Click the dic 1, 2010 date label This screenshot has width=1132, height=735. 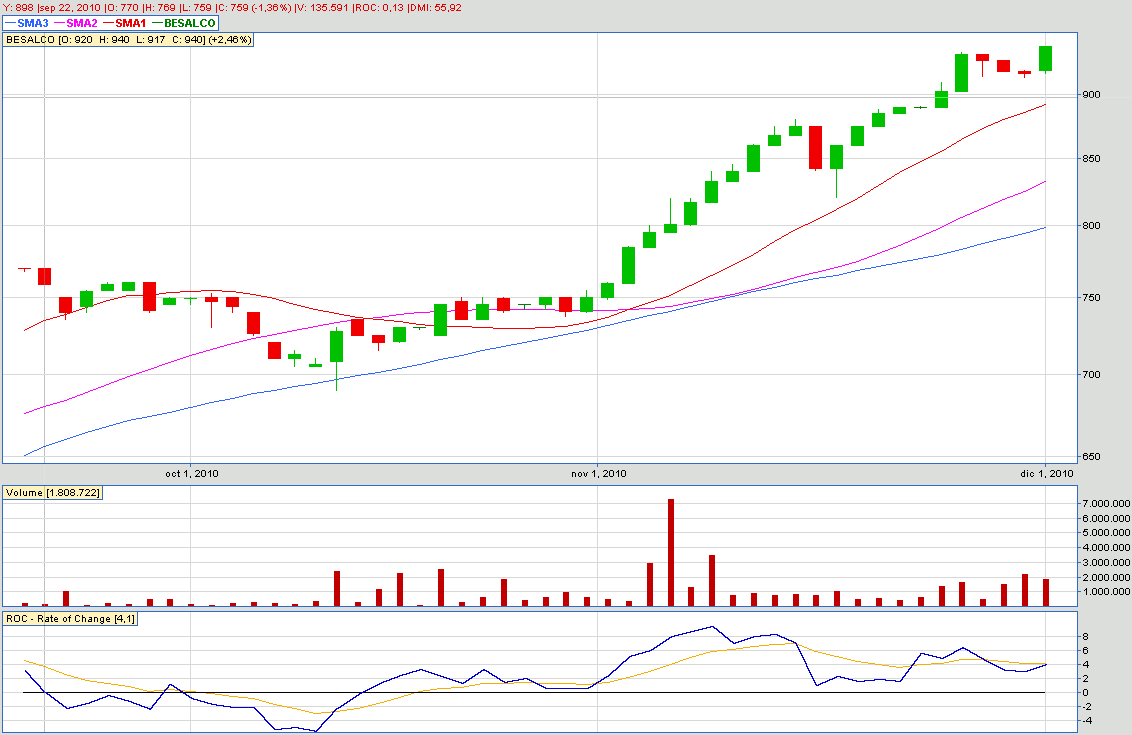pyautogui.click(x=1047, y=474)
